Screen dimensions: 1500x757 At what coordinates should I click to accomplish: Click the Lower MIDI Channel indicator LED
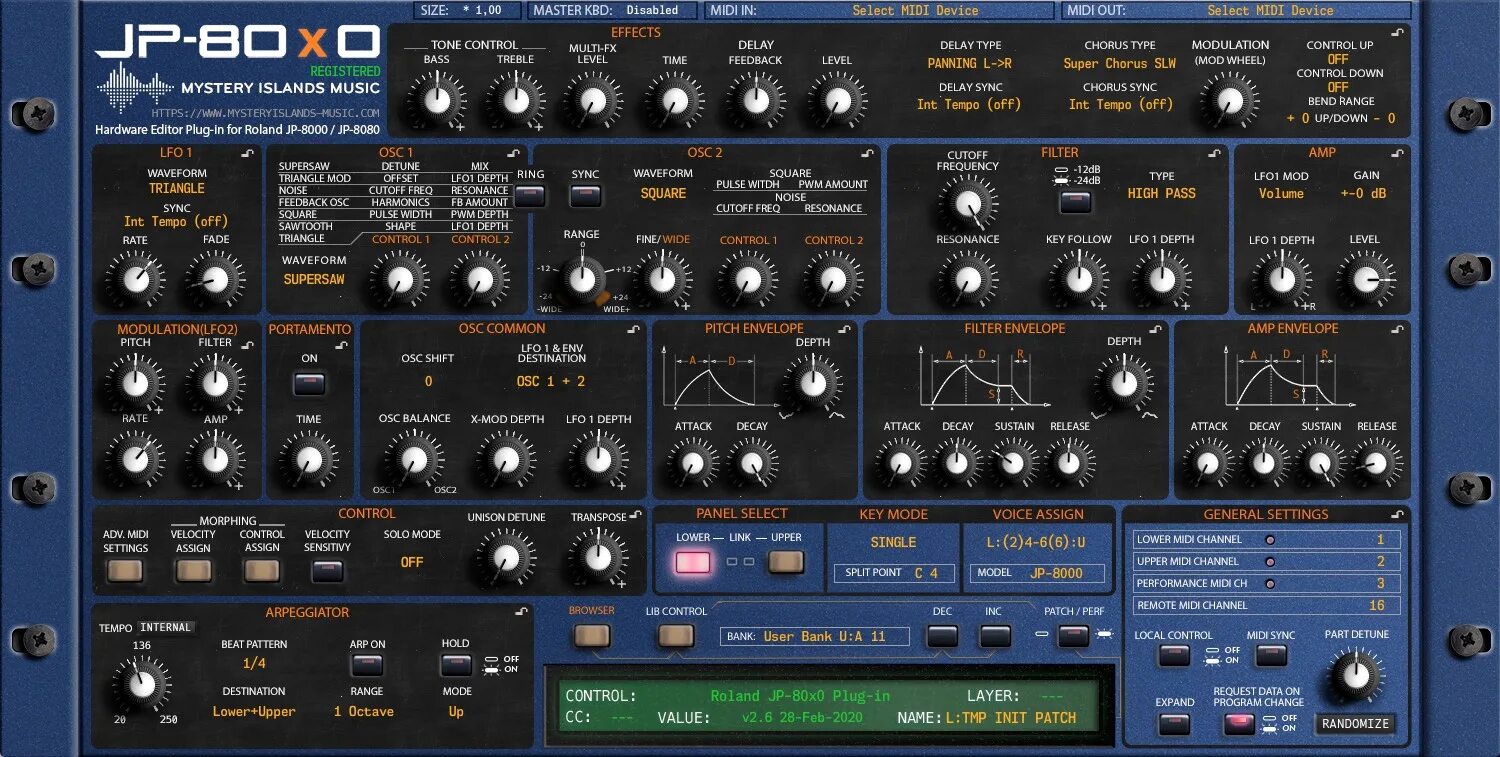[1271, 540]
